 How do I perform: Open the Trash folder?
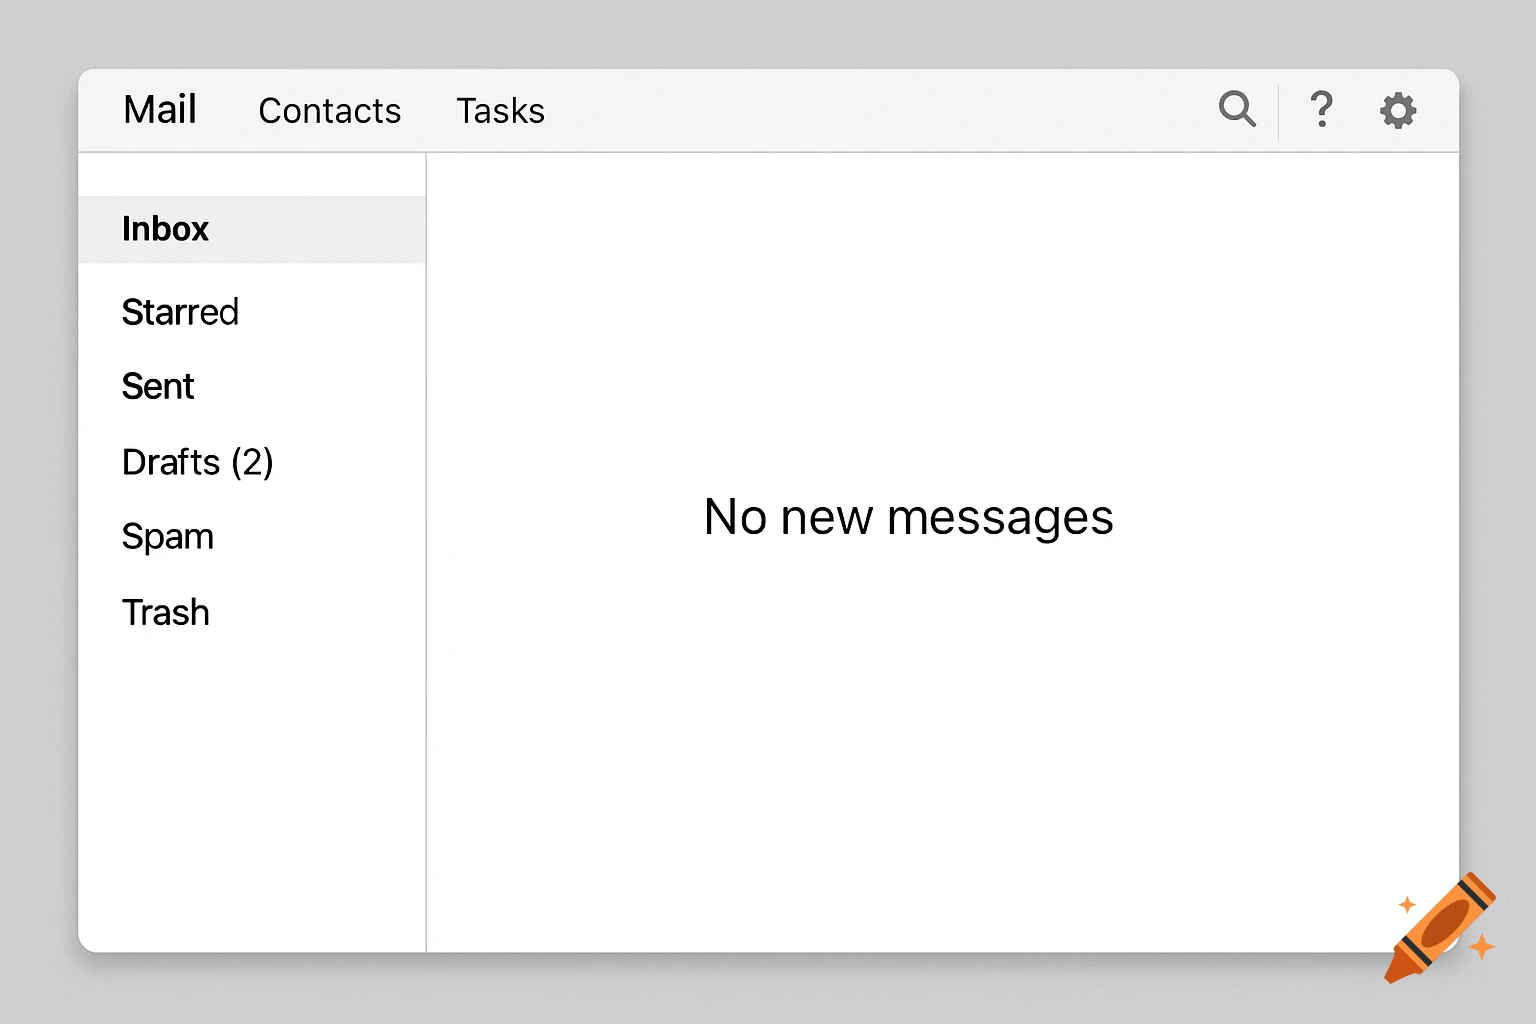(x=165, y=612)
